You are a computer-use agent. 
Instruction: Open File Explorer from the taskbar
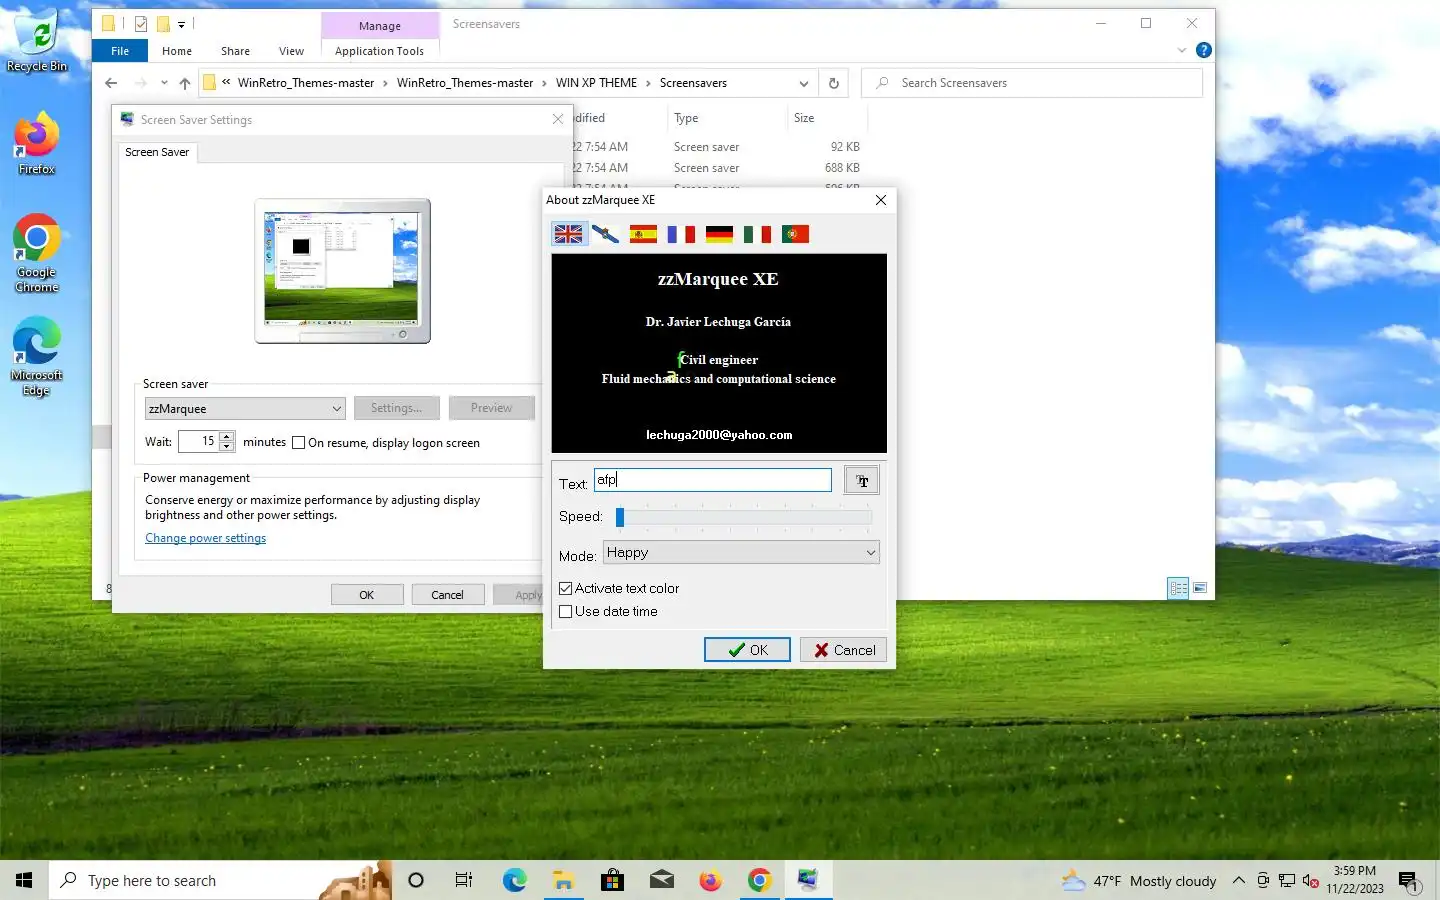click(563, 880)
